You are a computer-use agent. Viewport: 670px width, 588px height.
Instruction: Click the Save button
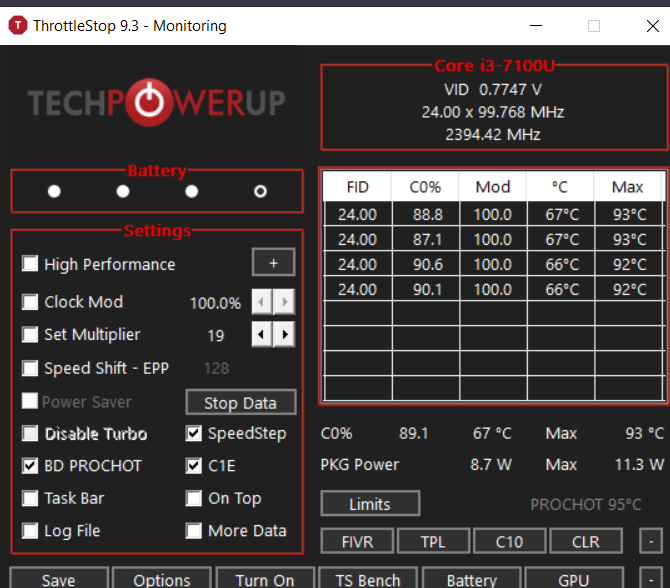(x=59, y=579)
